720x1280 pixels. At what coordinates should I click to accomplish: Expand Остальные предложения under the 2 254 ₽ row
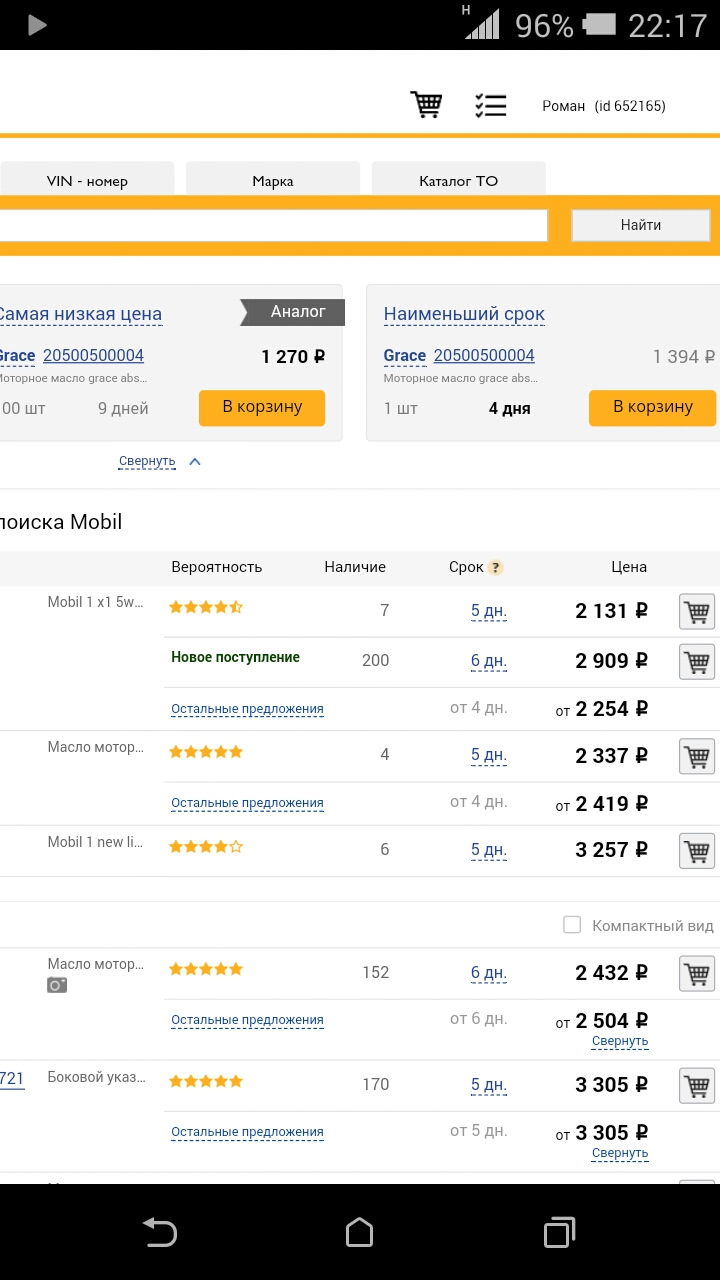point(247,709)
